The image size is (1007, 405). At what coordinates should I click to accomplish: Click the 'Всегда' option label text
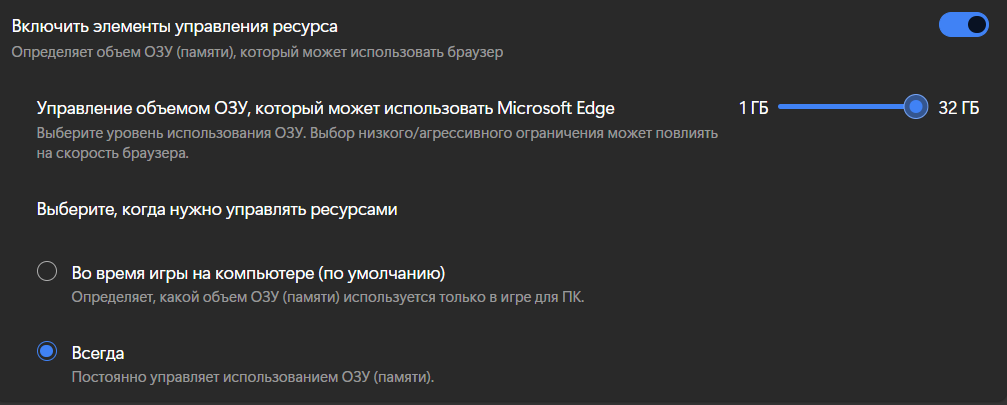pos(99,353)
